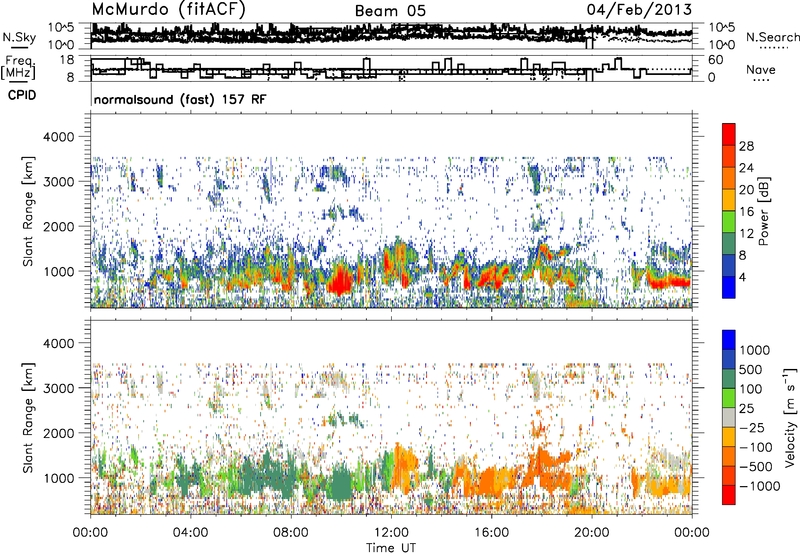Click the "Time UT" axis title
Image resolution: width=800 pixels, height=554 pixels.
(391, 547)
